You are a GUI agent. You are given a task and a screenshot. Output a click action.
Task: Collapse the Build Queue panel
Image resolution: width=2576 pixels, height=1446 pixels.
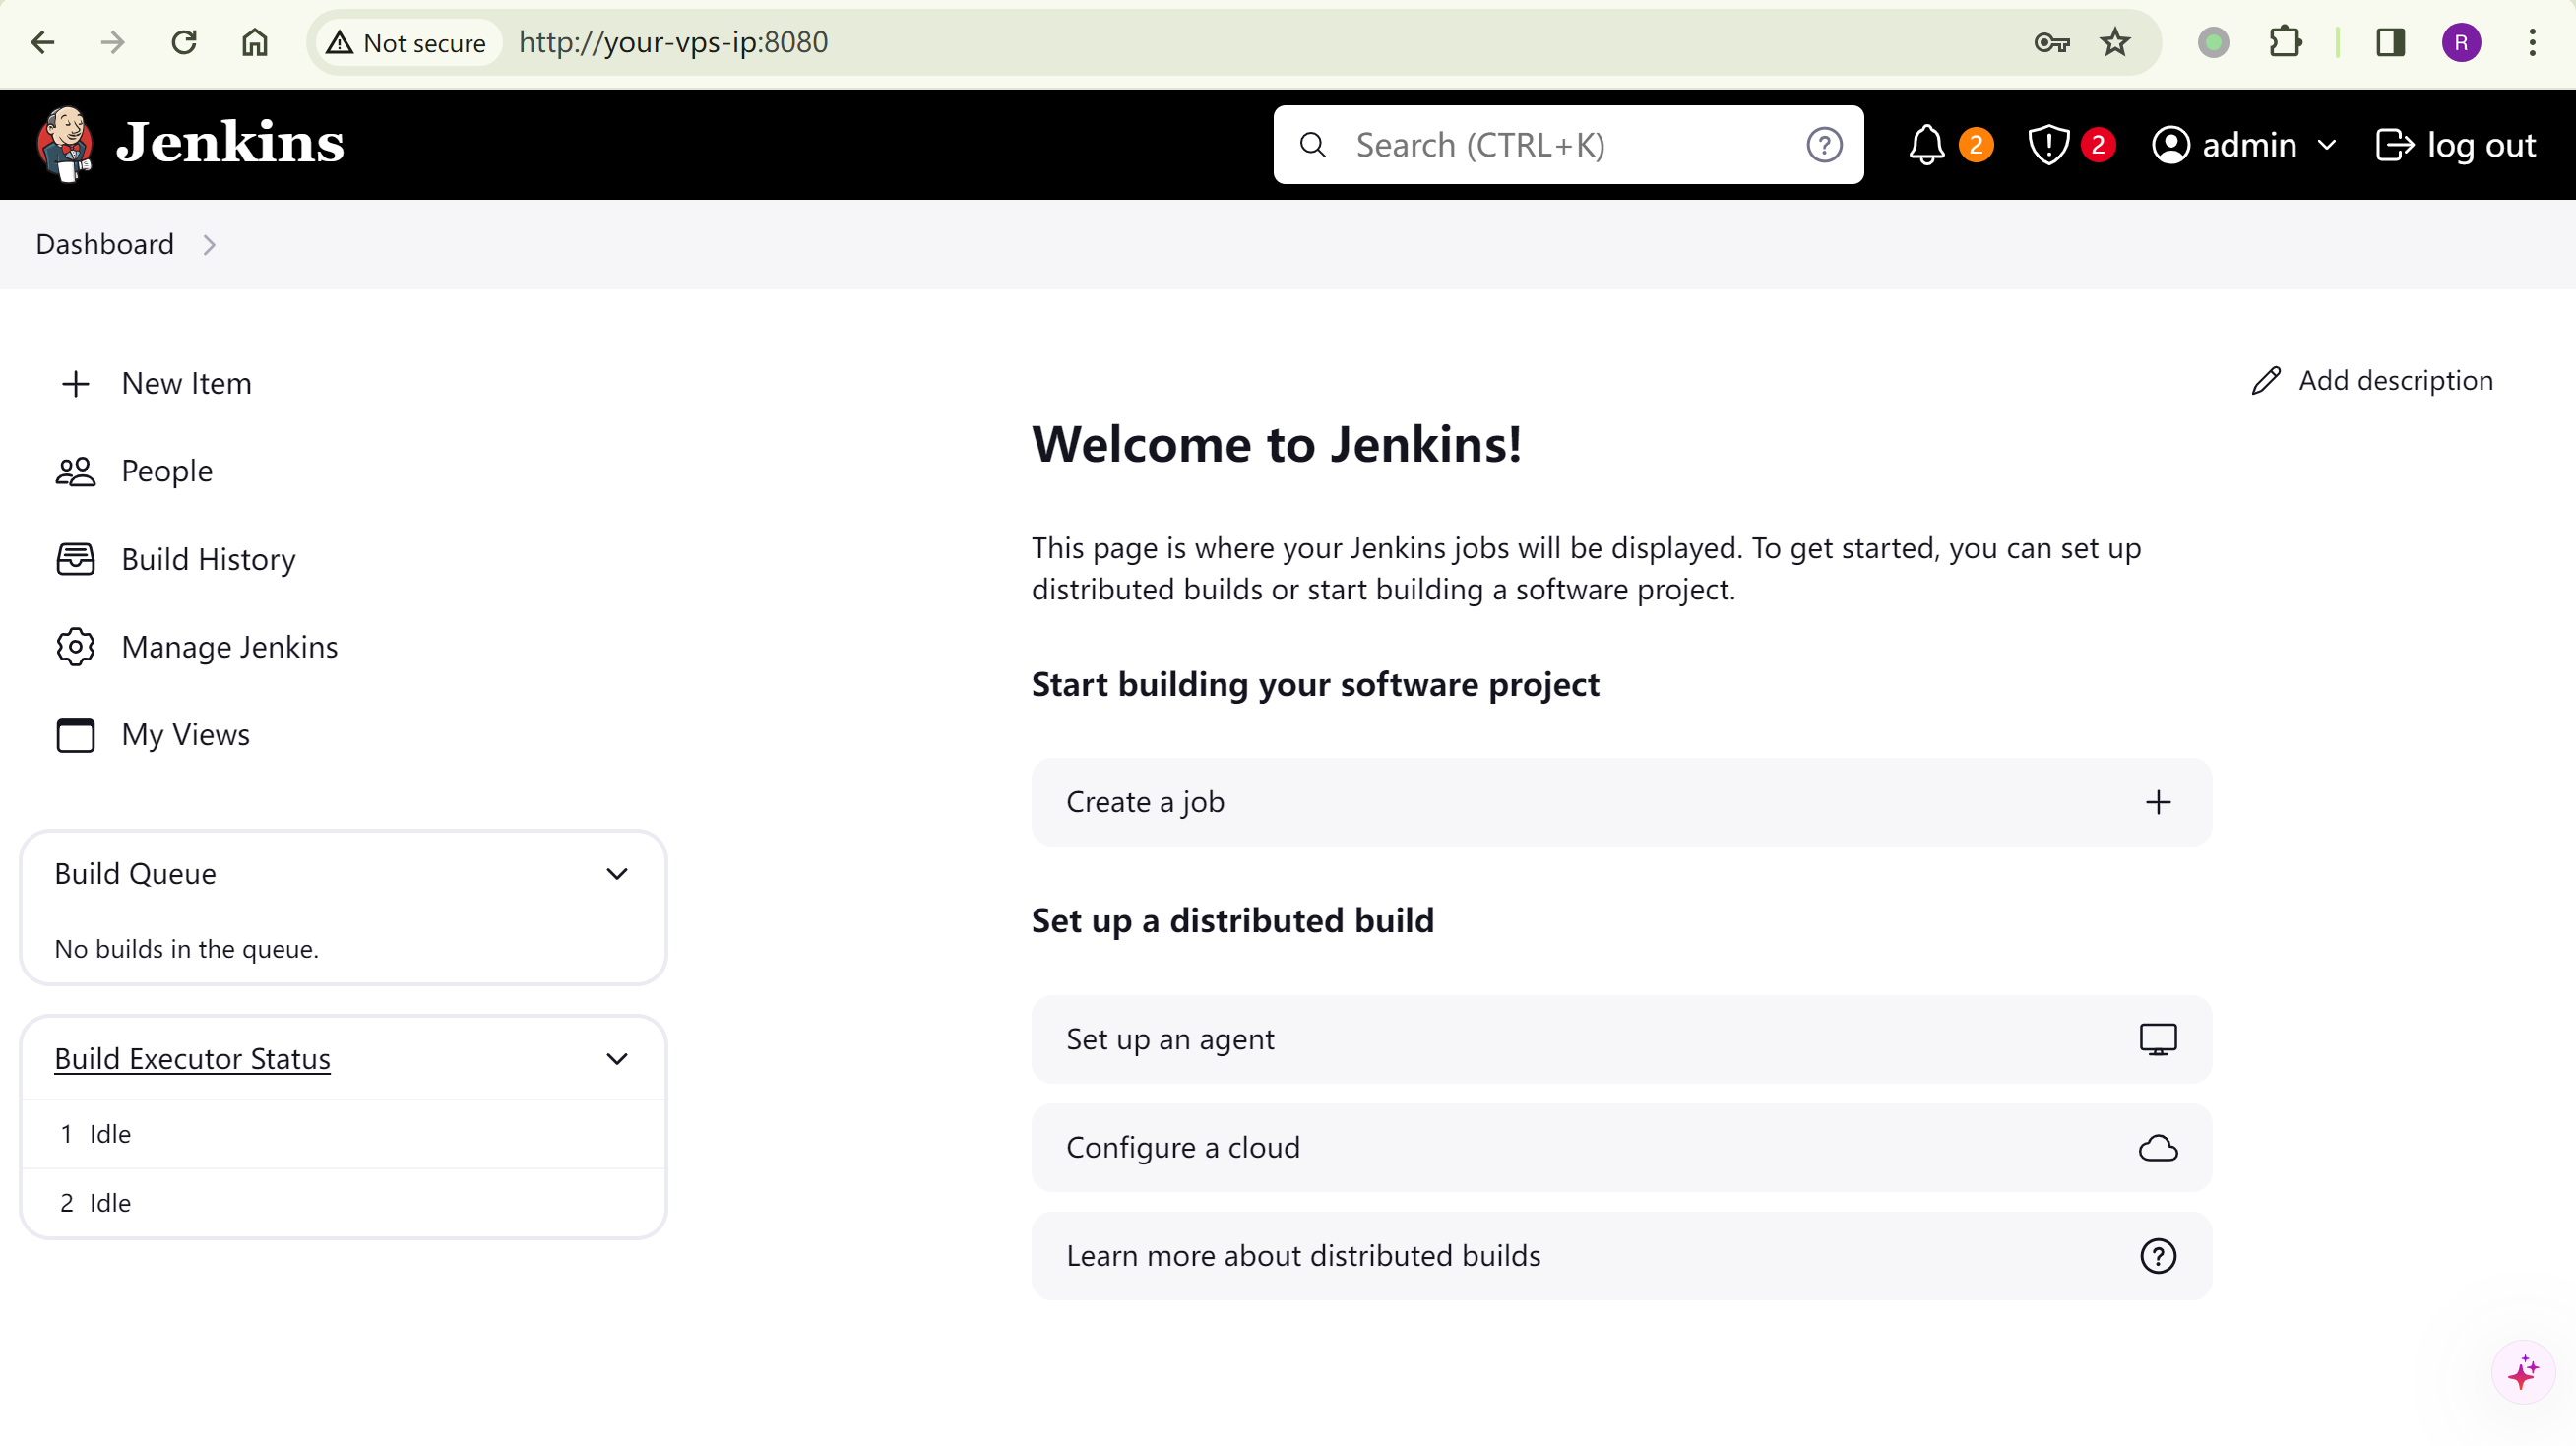(617, 874)
